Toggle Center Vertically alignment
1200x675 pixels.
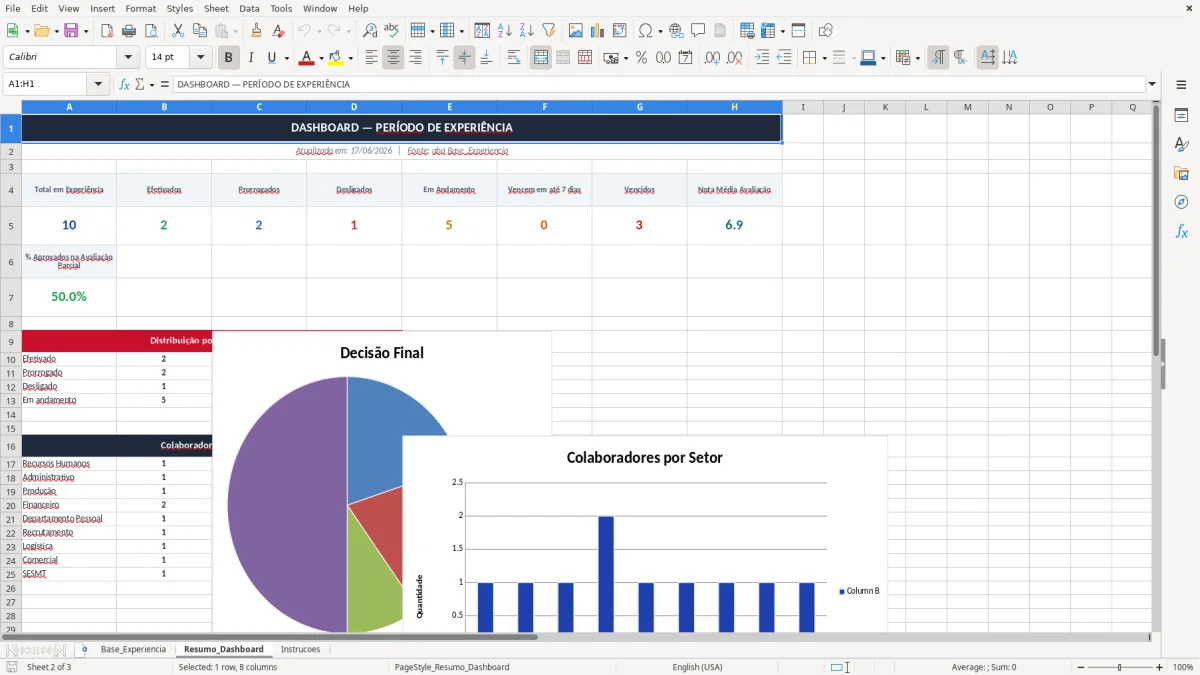[464, 58]
